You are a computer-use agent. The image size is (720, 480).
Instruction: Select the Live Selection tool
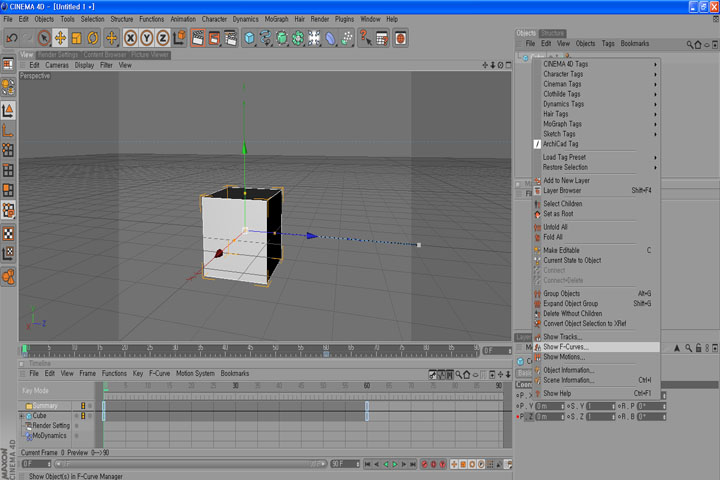(44, 38)
